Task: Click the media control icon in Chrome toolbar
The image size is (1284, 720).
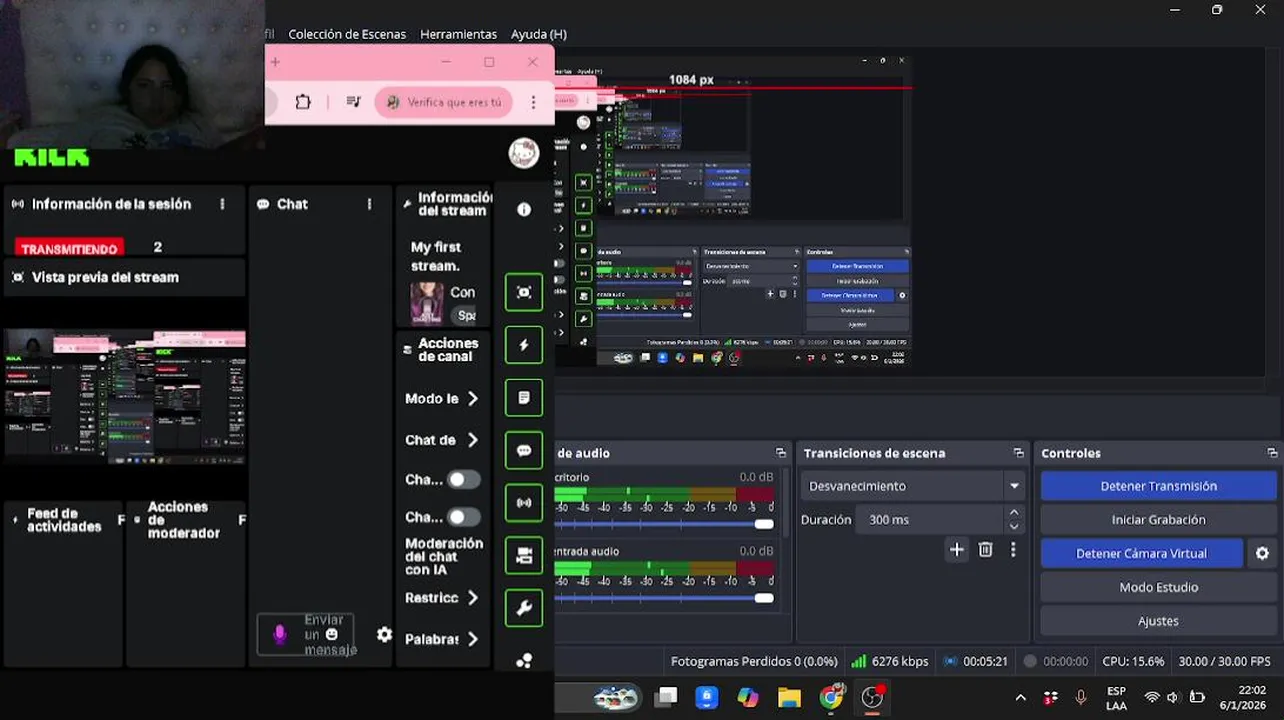Action: pyautogui.click(x=353, y=102)
